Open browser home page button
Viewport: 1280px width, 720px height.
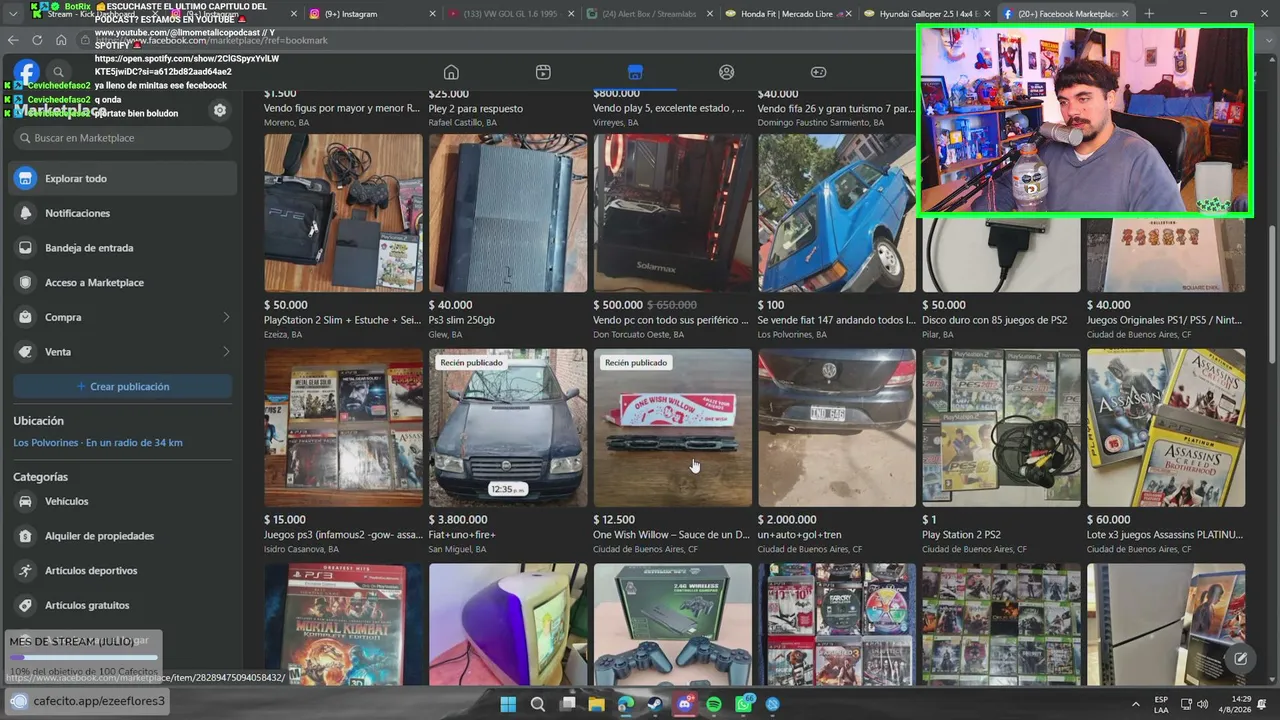[61, 40]
